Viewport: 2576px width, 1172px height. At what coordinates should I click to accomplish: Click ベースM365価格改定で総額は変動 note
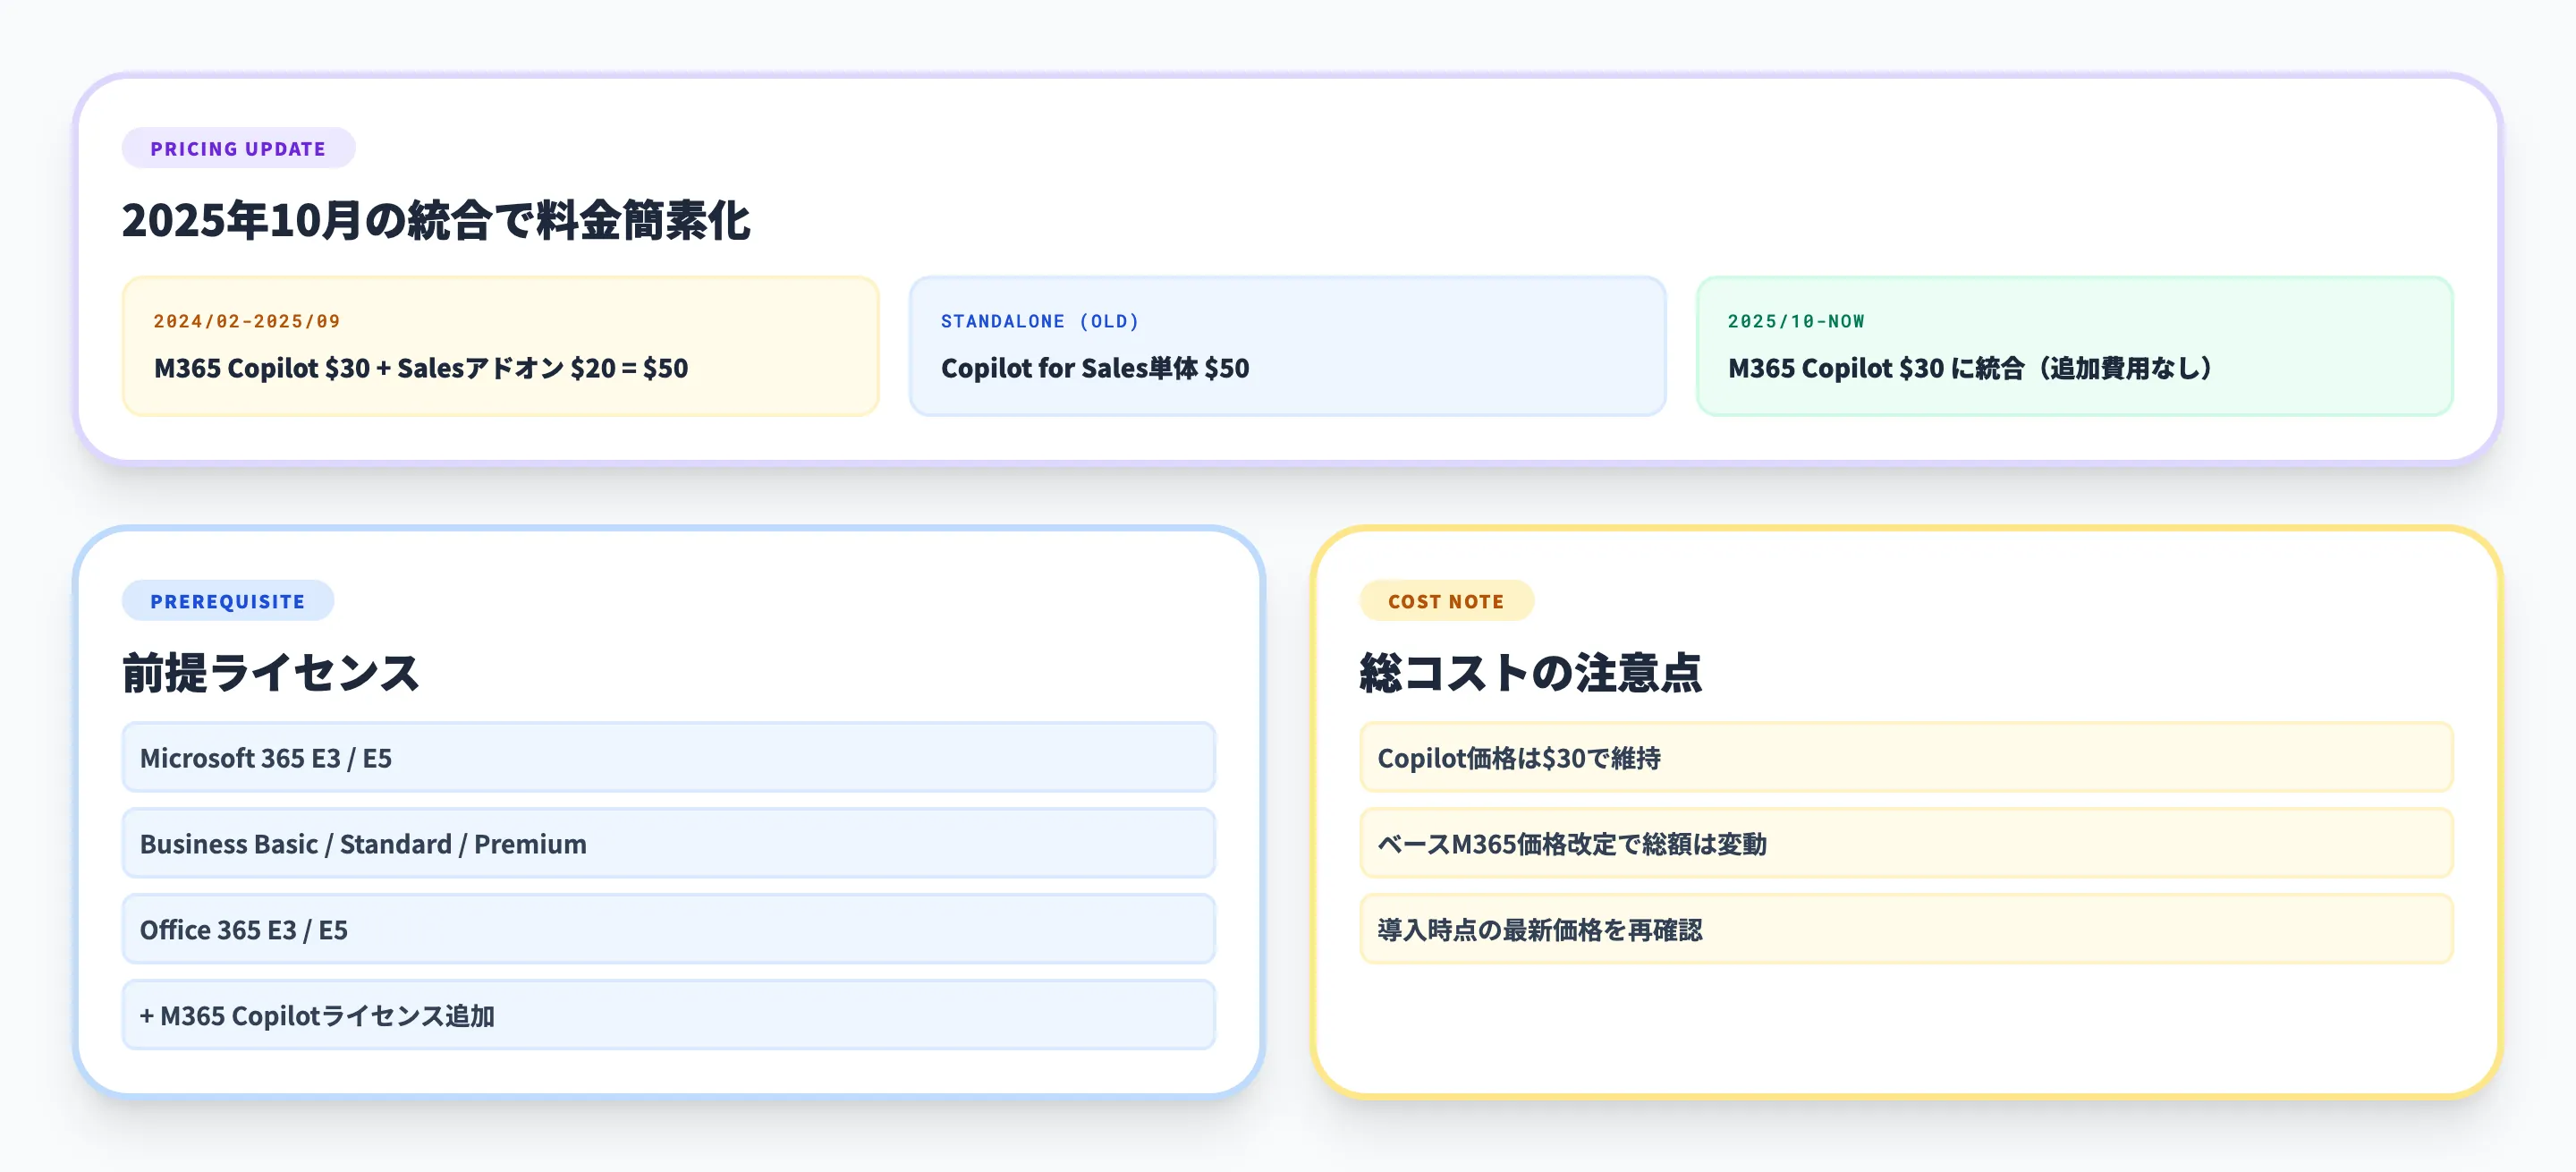[1905, 843]
